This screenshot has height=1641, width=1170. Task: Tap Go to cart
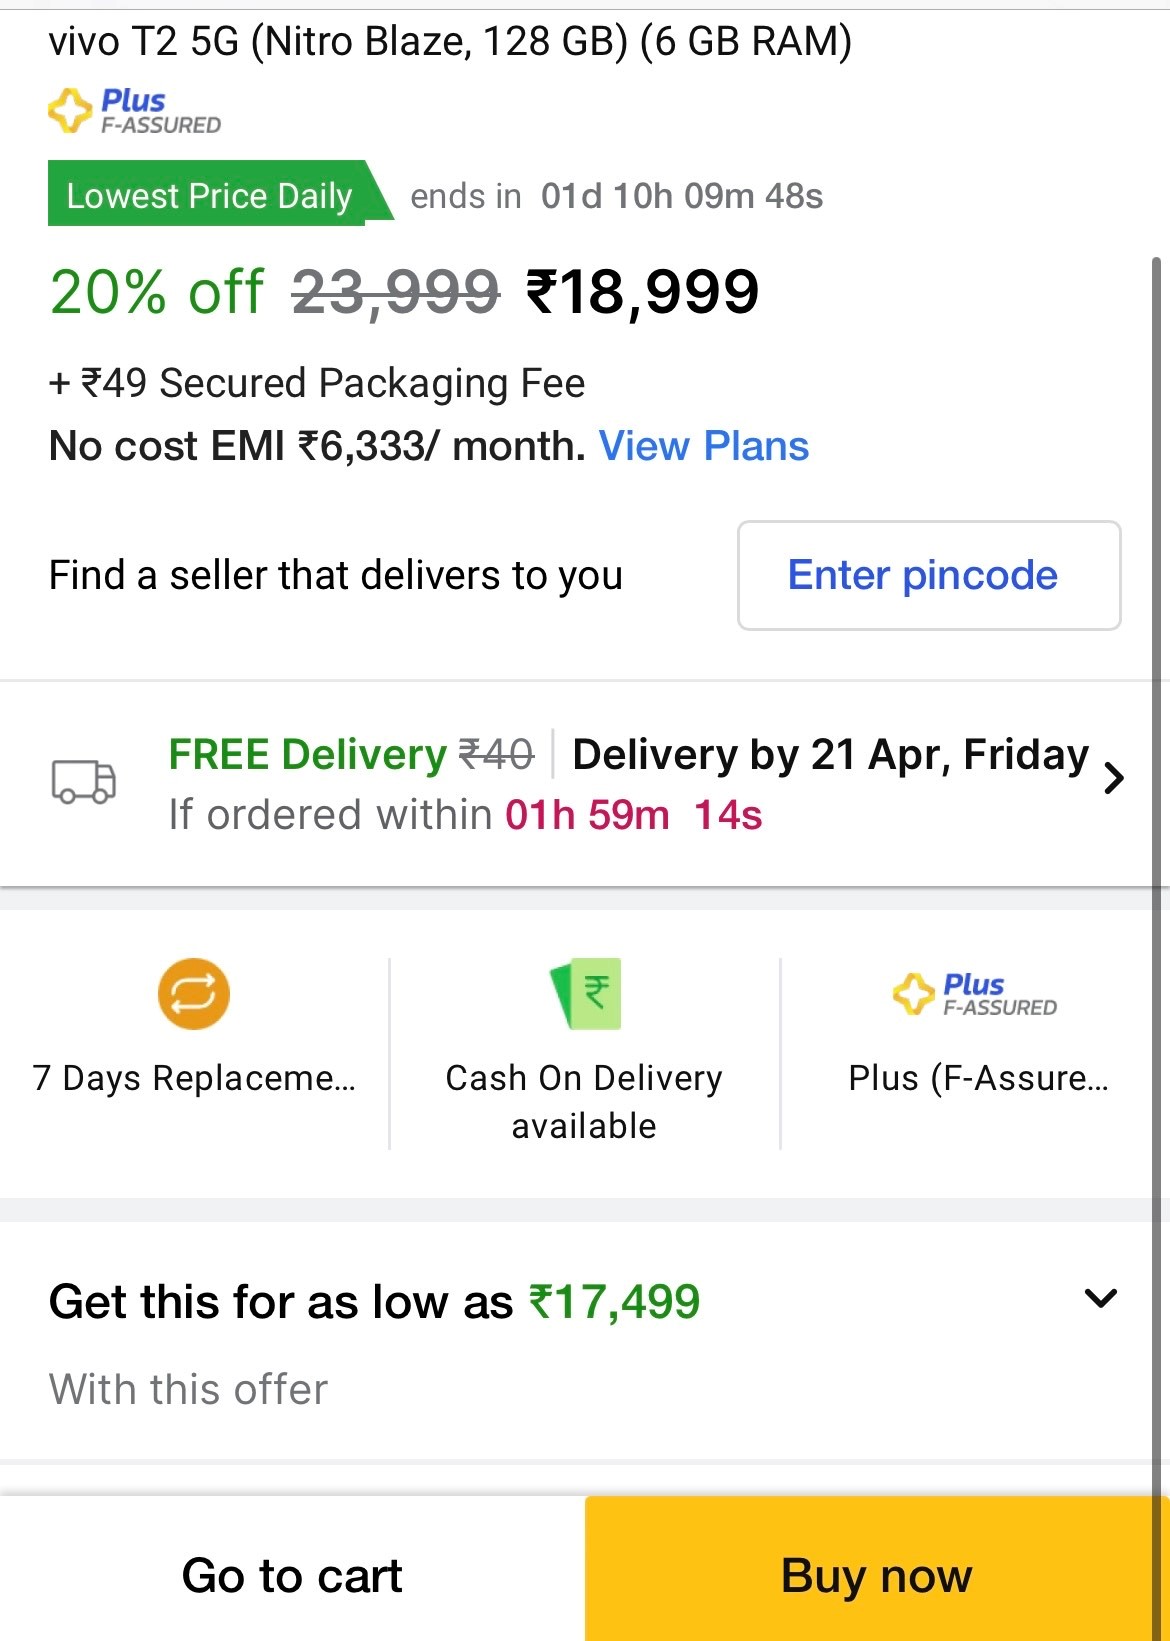pos(292,1575)
